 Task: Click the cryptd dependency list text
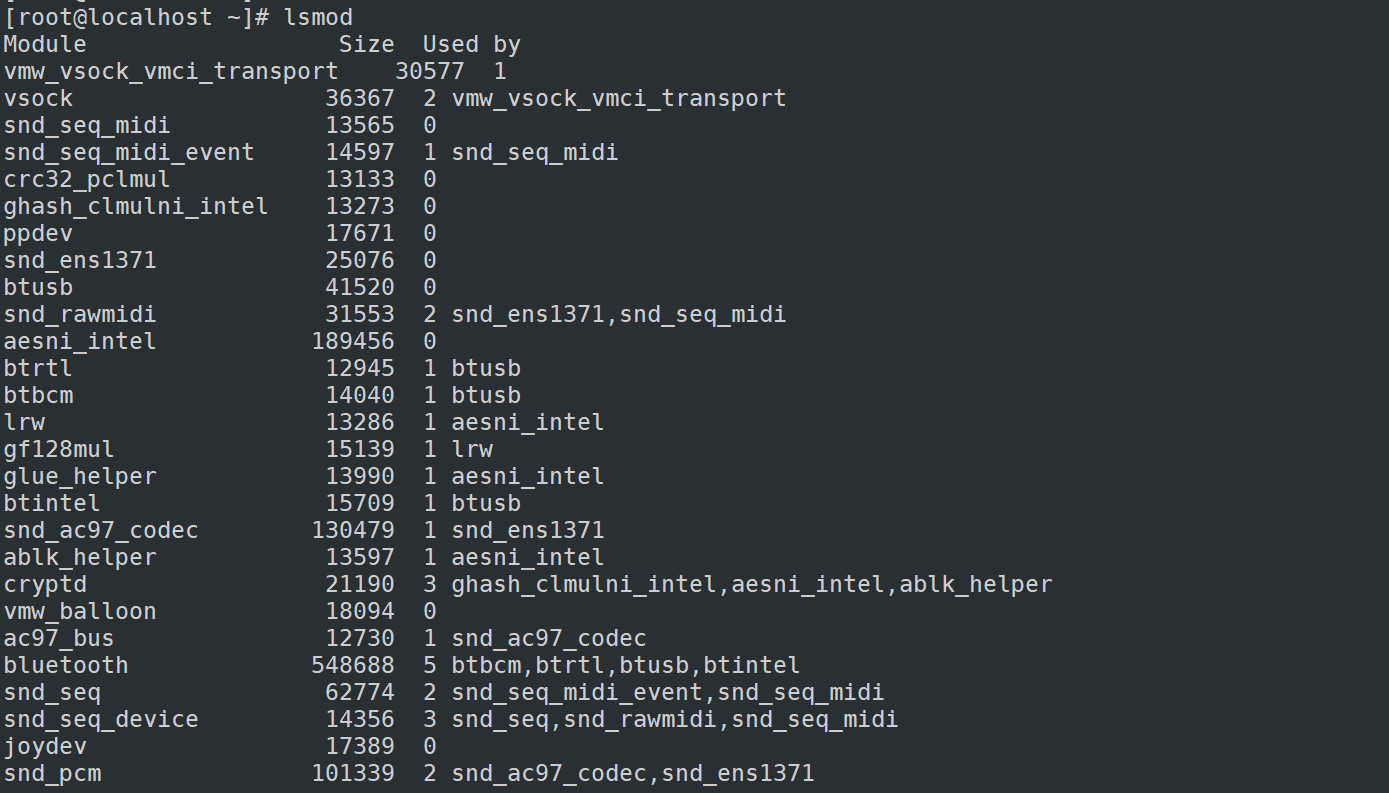coord(752,584)
